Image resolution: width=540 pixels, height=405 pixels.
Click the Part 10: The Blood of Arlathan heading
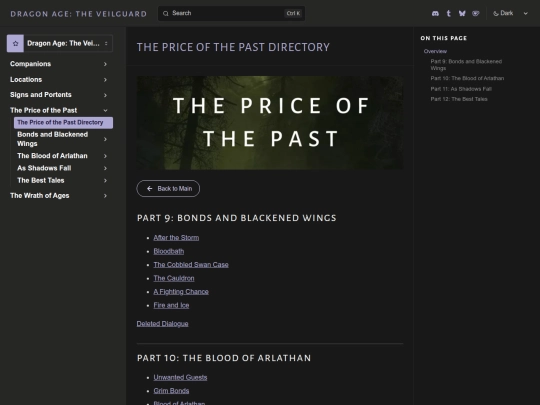[224, 358]
